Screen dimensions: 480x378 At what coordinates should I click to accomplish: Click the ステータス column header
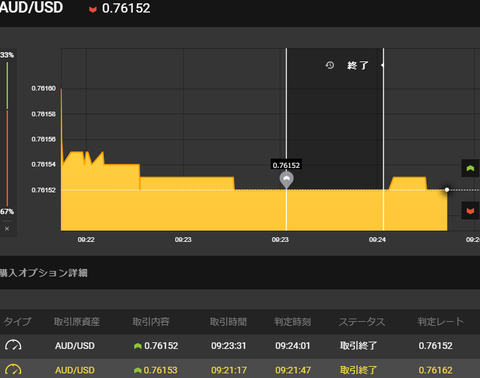point(362,322)
